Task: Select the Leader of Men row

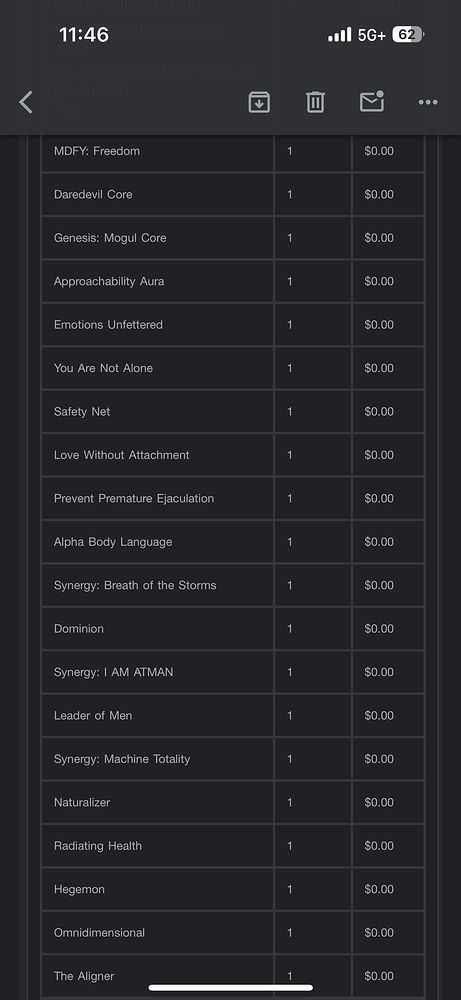Action: (x=233, y=716)
